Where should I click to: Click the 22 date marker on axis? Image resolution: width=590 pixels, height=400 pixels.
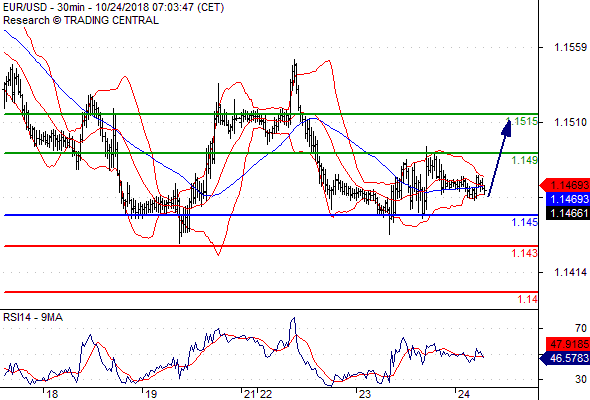point(266,394)
